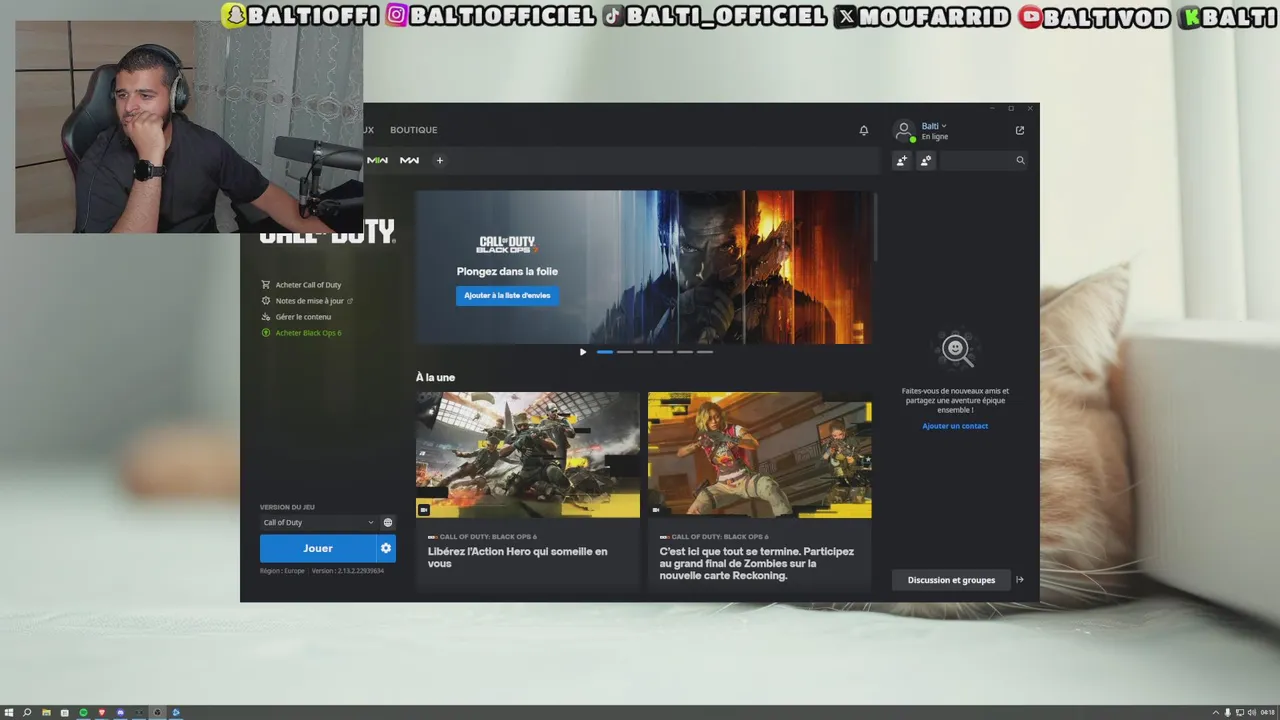
Task: Open game options gear next to Jouer
Action: [386, 548]
